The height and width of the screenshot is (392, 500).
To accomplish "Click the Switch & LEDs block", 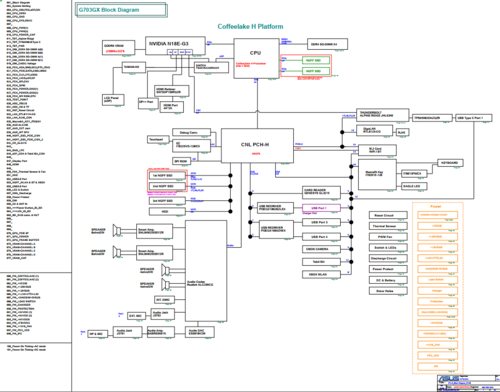I will 388,248.
